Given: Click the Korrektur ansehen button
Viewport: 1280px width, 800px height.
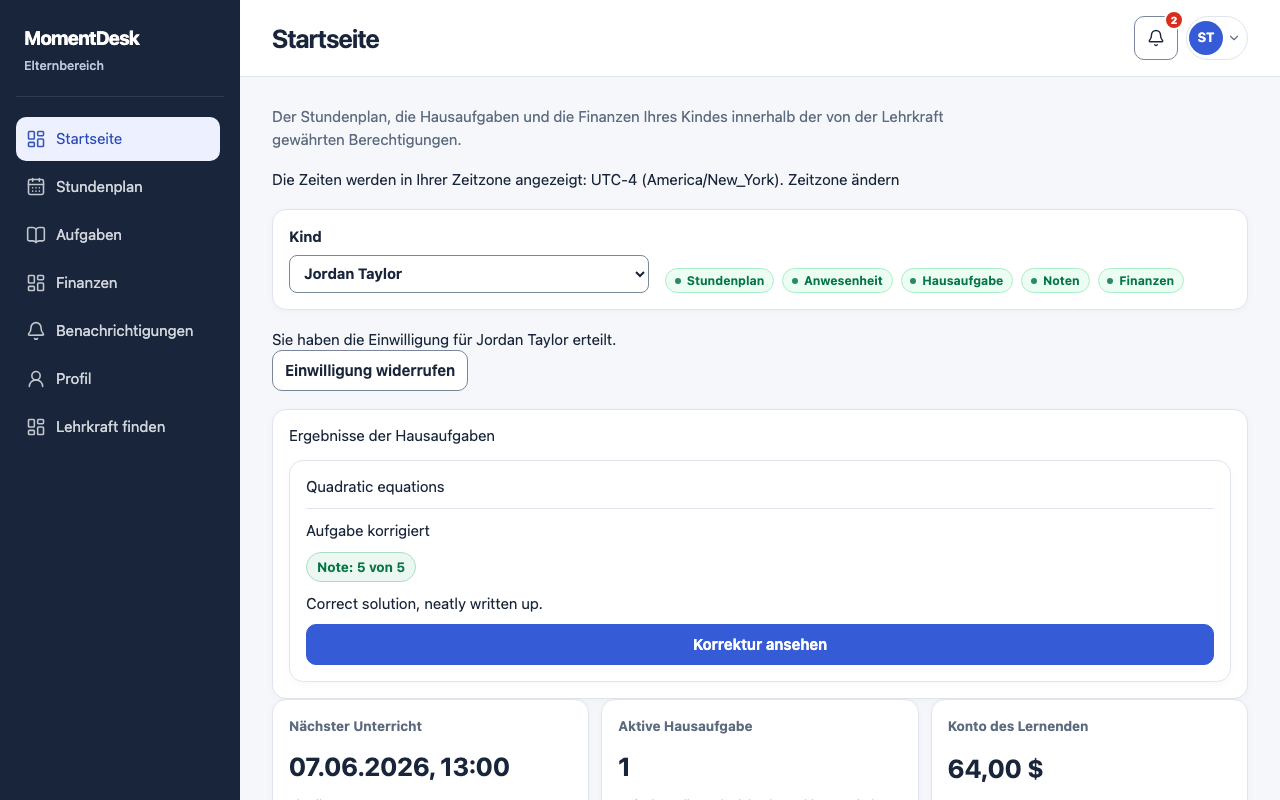Looking at the screenshot, I should 760,645.
